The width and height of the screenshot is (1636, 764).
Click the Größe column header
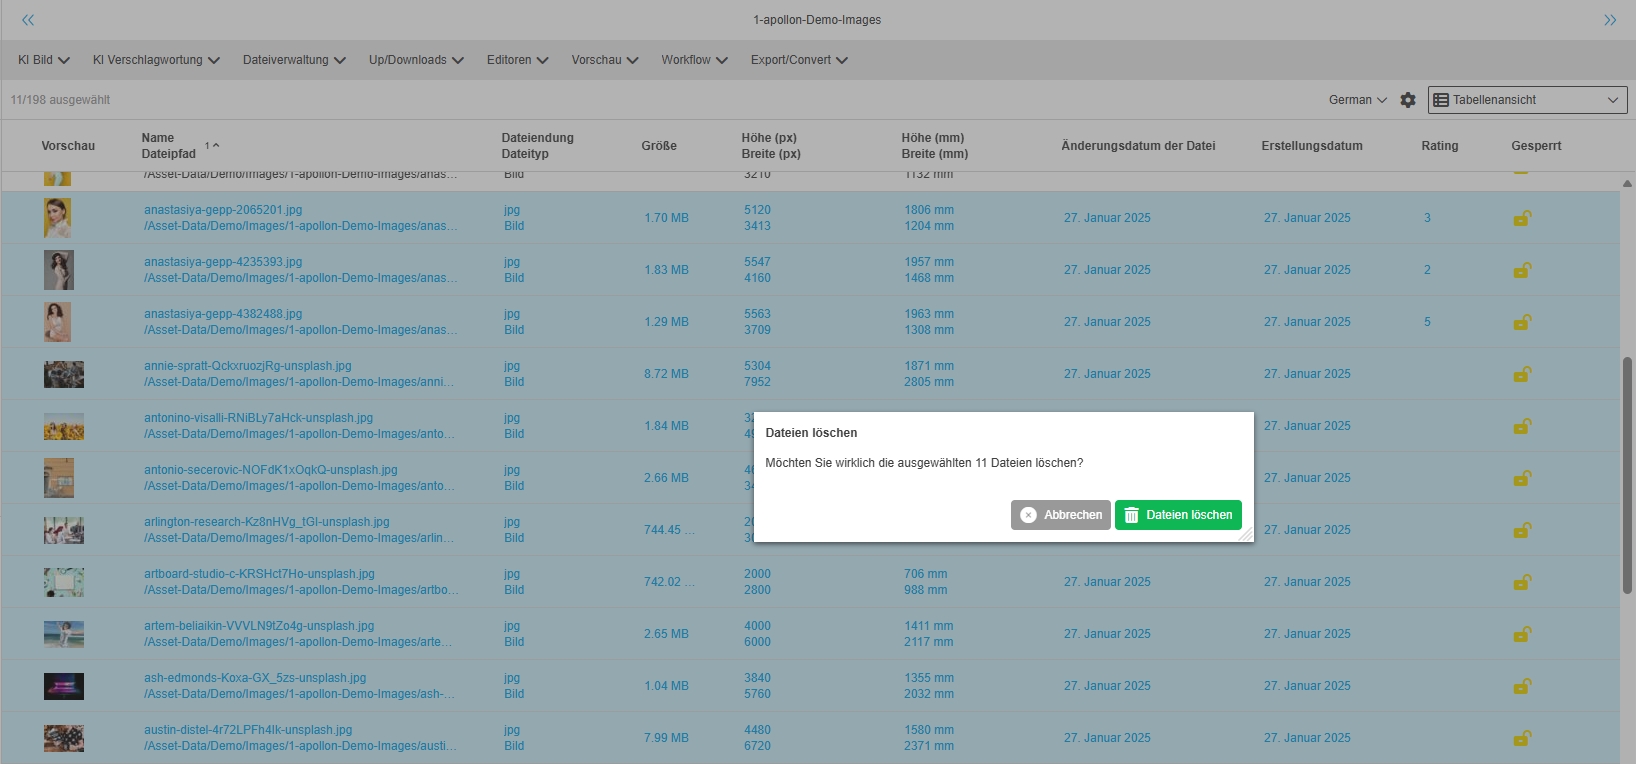point(659,146)
